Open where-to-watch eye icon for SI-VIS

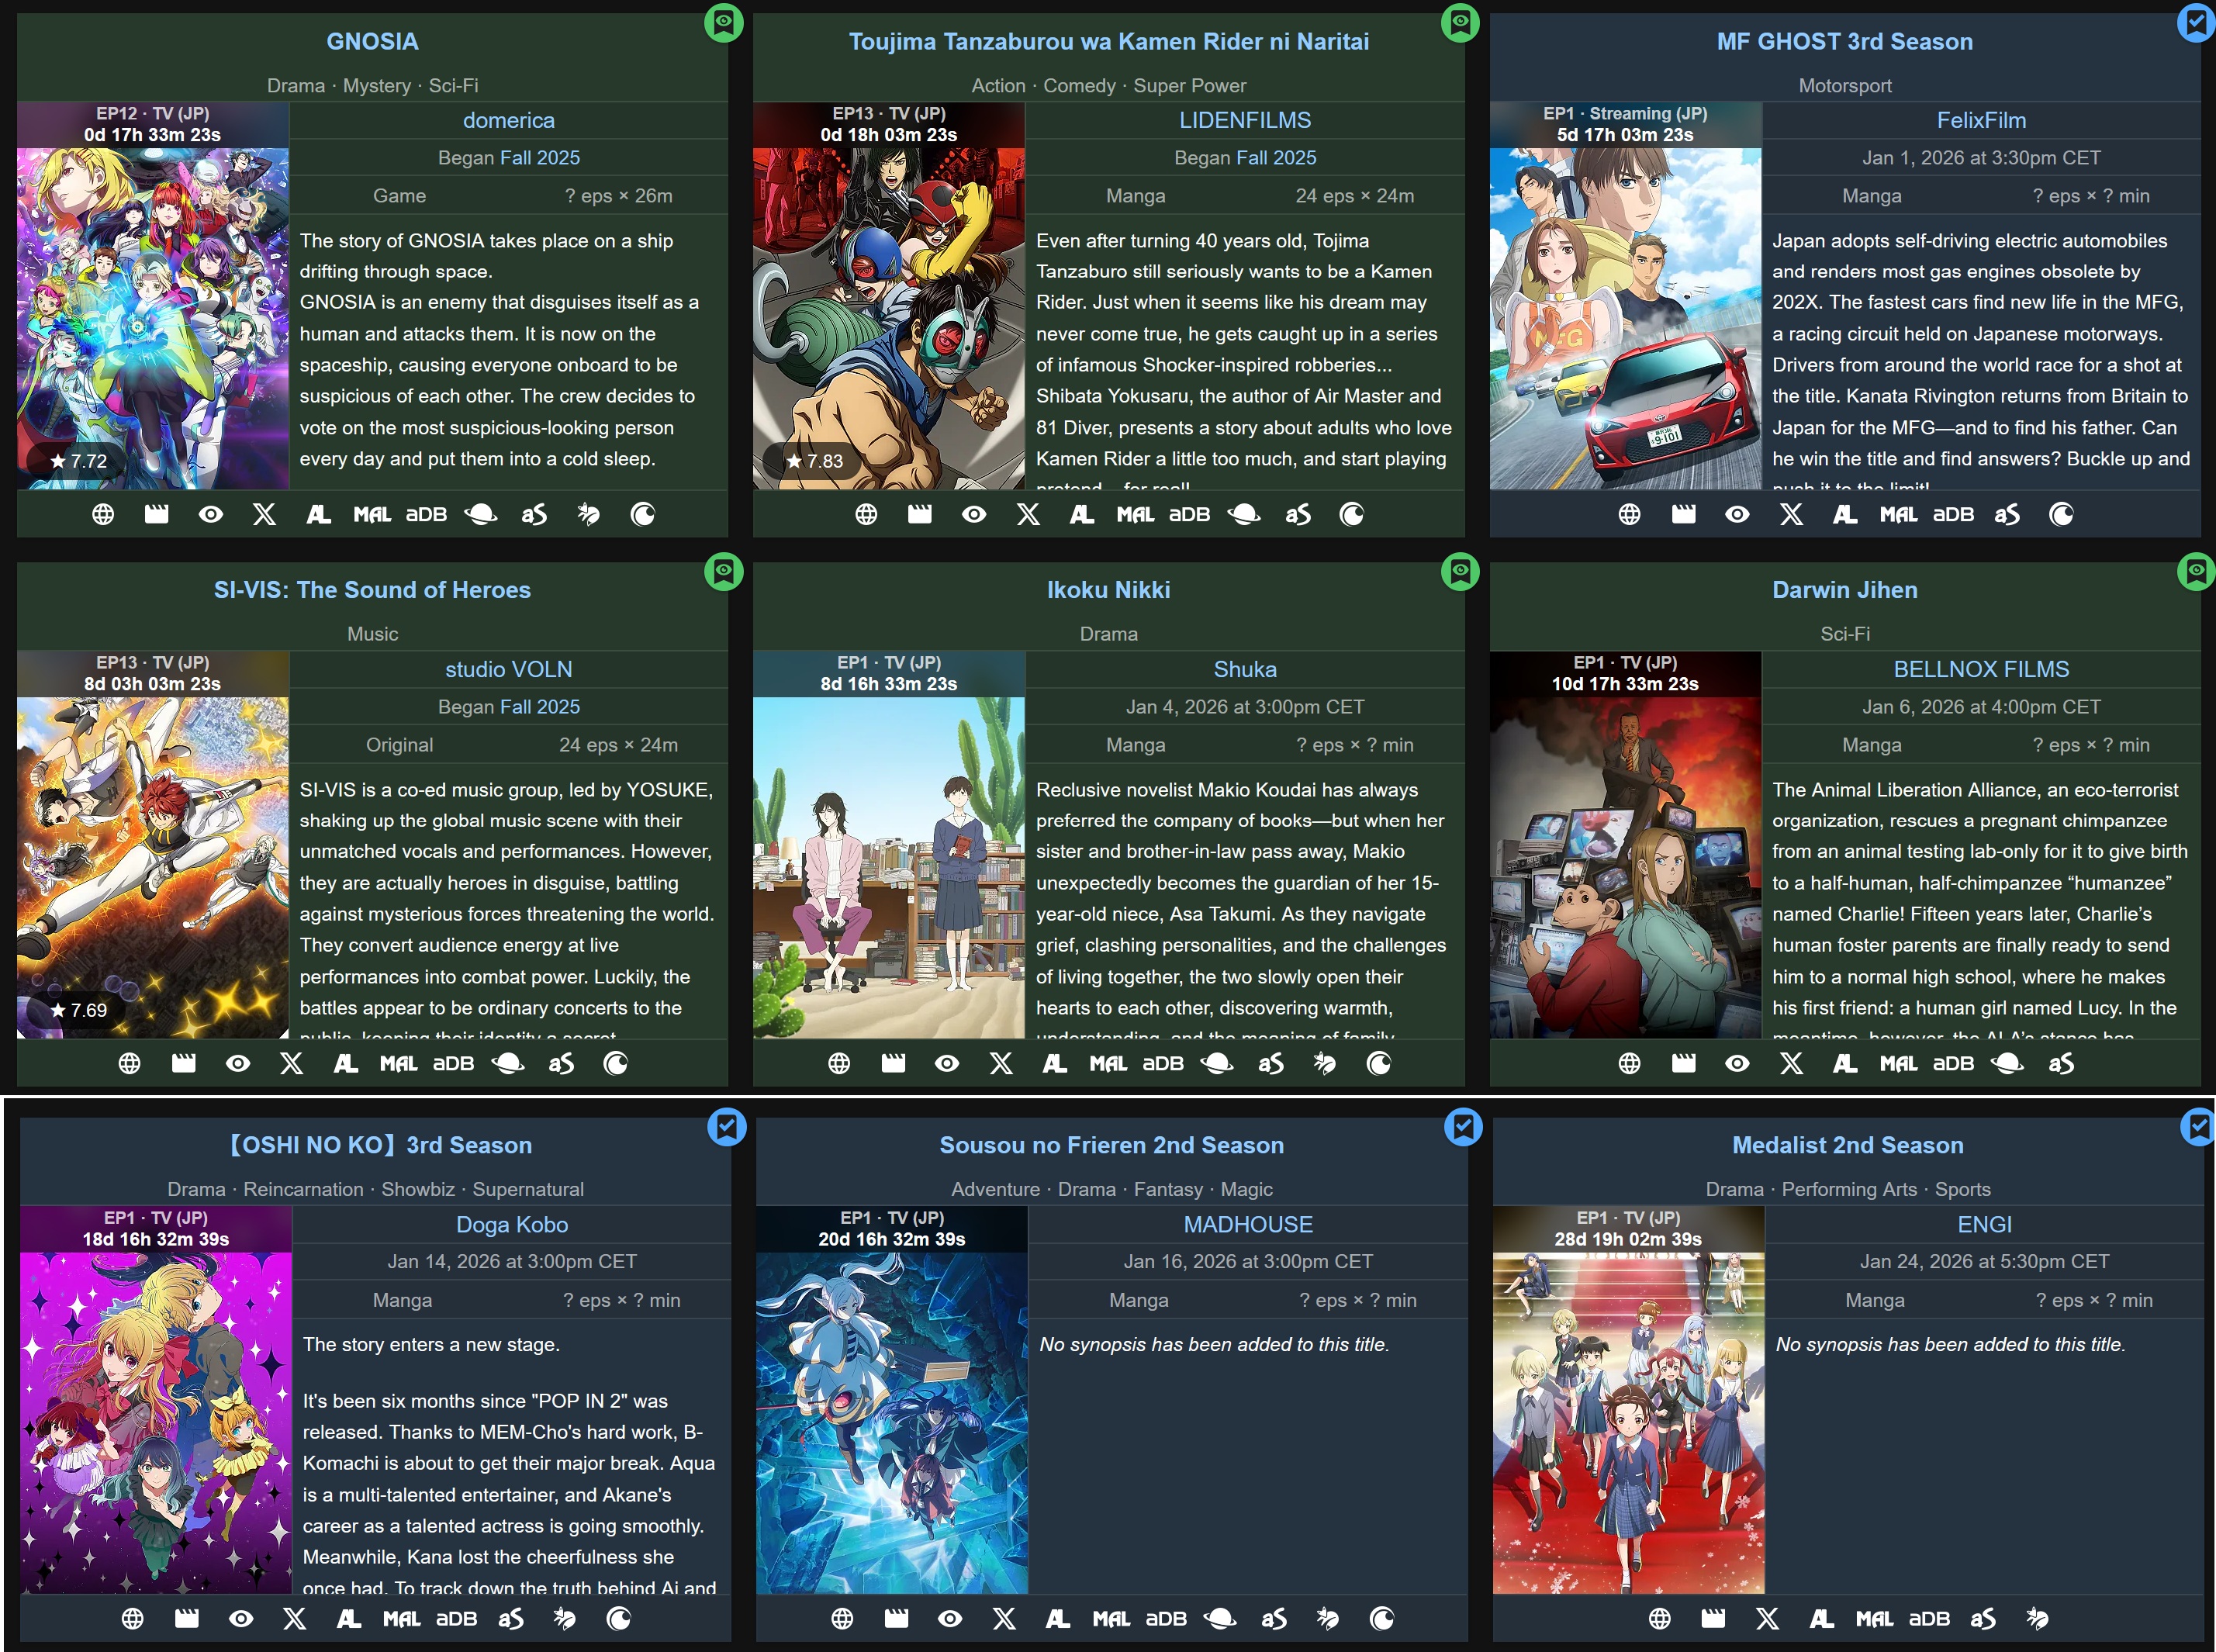[x=238, y=1063]
